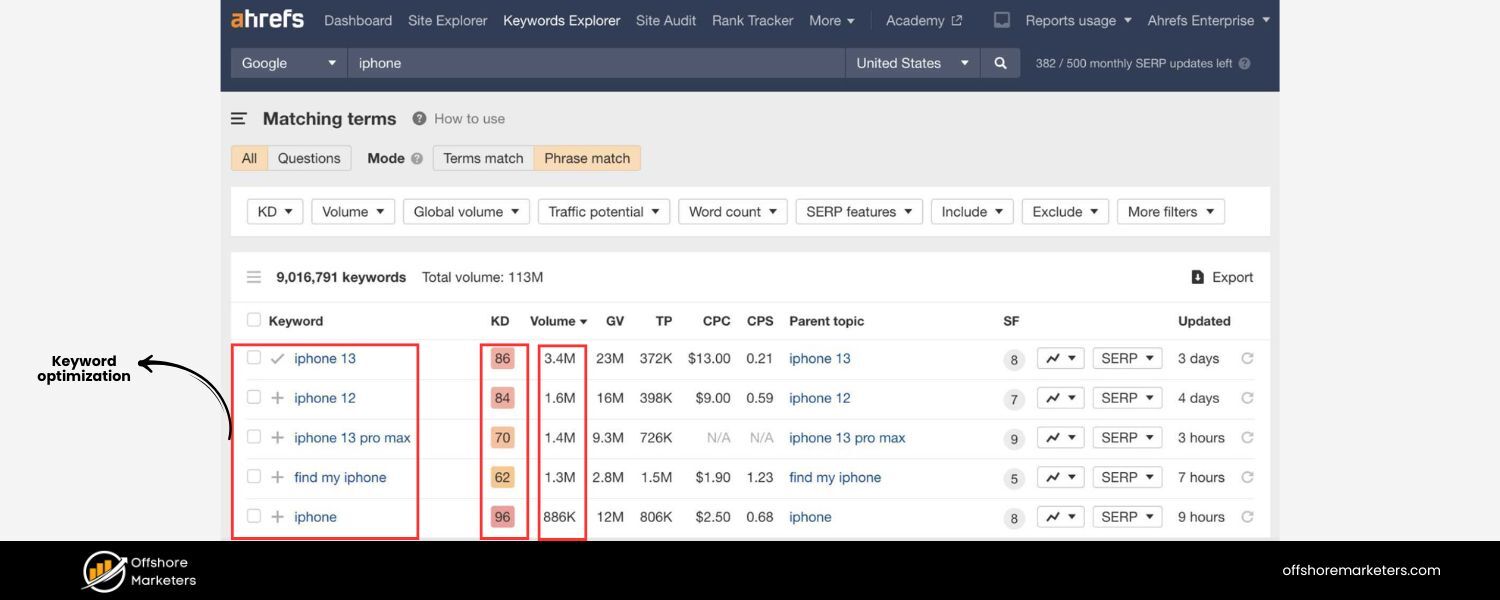Image resolution: width=1500 pixels, height=600 pixels.
Task: Click the search magnifier icon
Action: 1000,62
